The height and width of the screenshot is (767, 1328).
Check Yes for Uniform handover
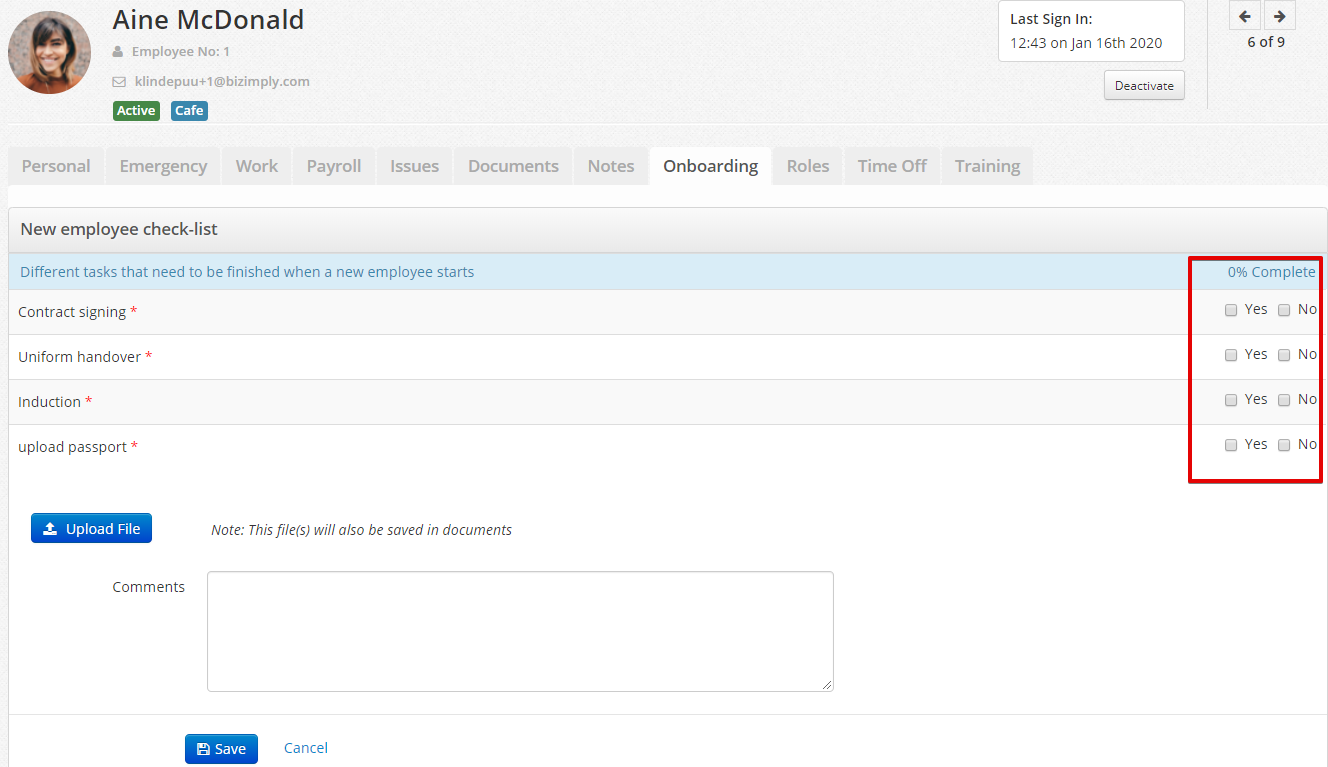[1231, 355]
